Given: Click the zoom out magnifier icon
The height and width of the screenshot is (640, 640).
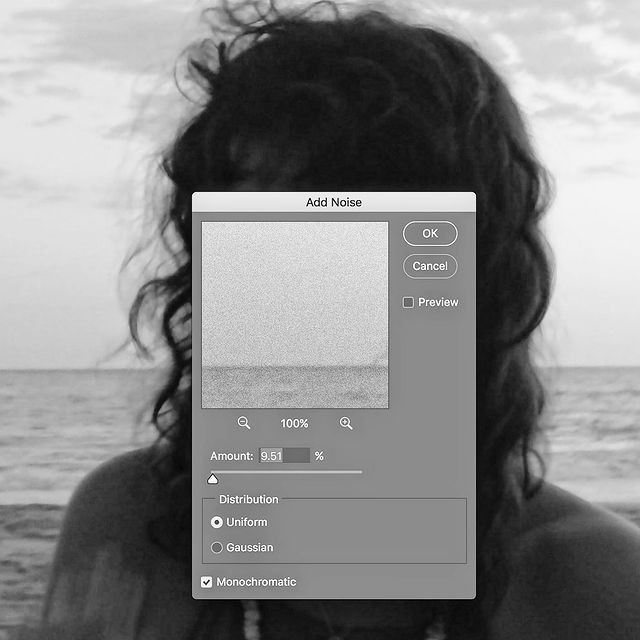Looking at the screenshot, I should coord(244,423).
